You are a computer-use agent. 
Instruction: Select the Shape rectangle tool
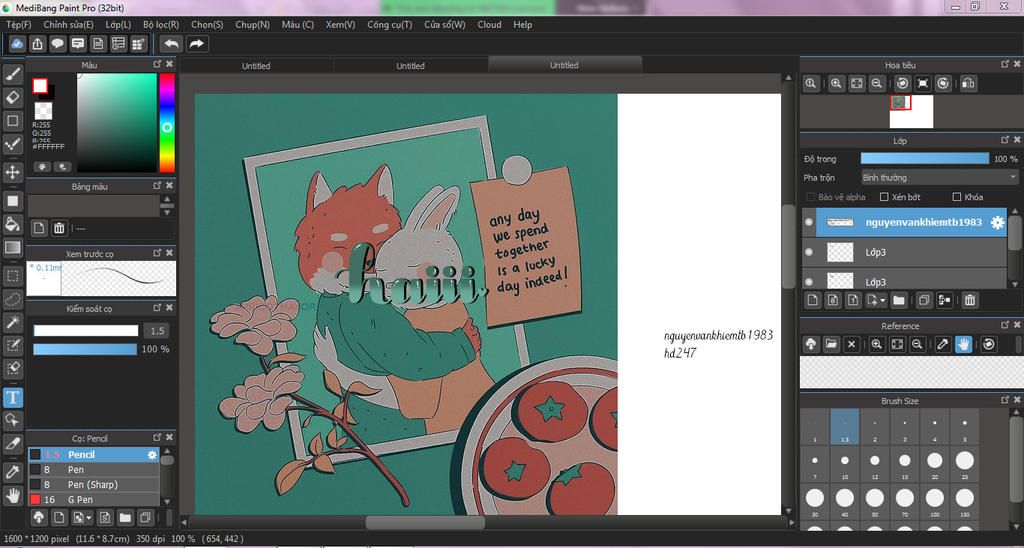(x=12, y=121)
